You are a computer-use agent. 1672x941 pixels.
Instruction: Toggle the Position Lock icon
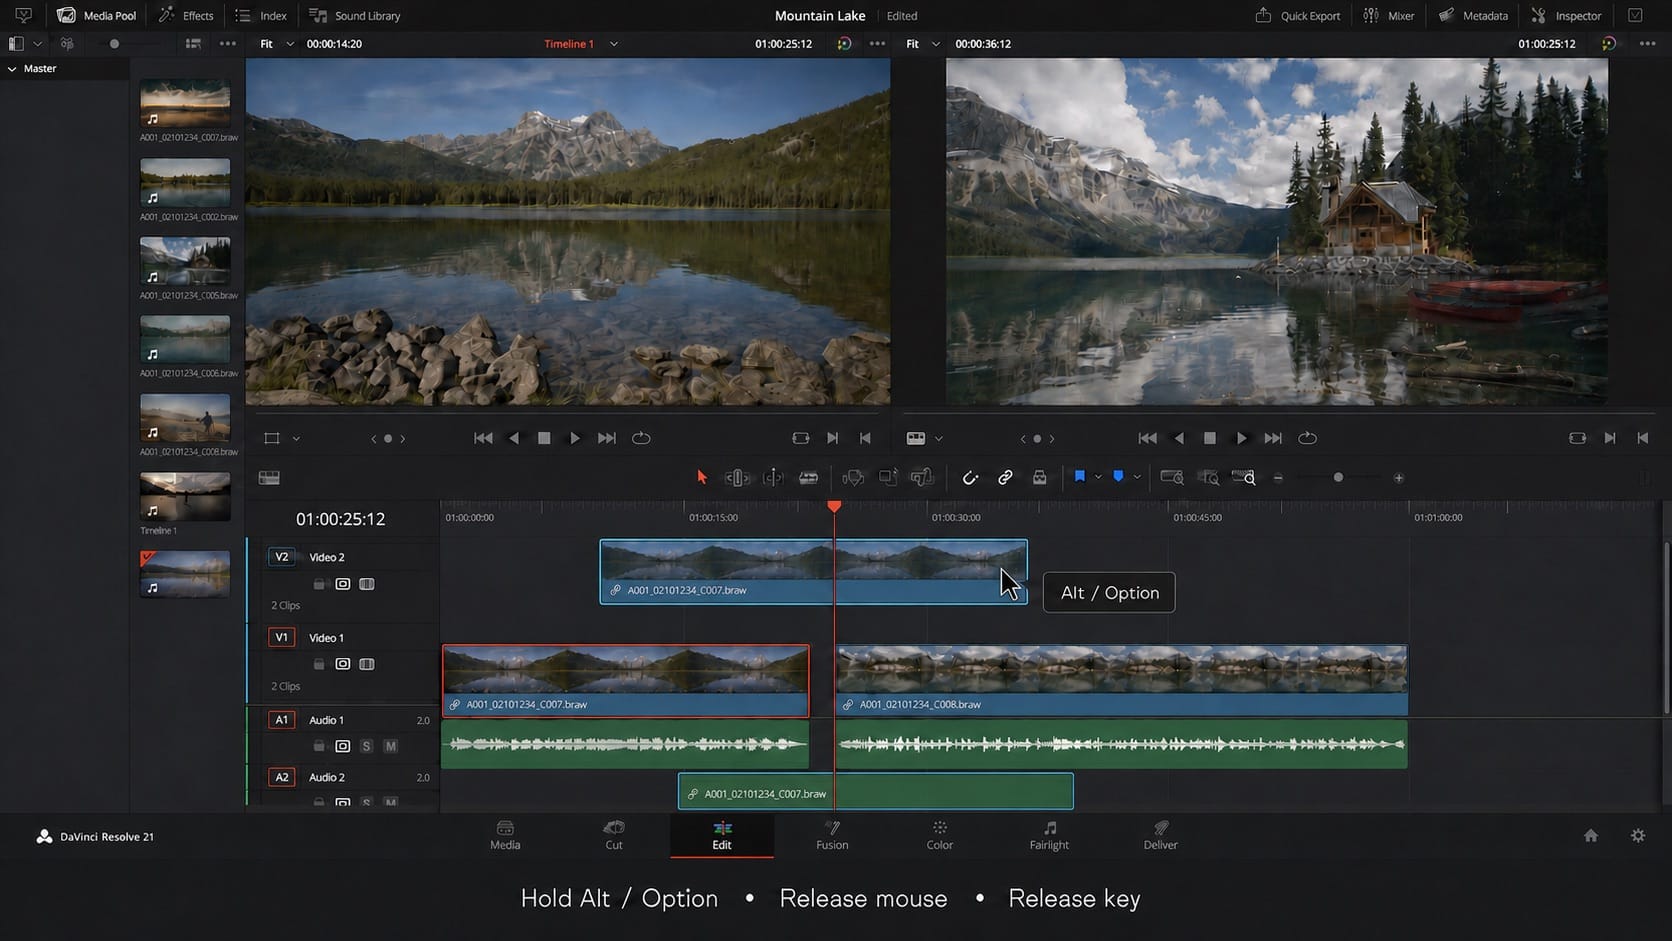[x=1040, y=478]
